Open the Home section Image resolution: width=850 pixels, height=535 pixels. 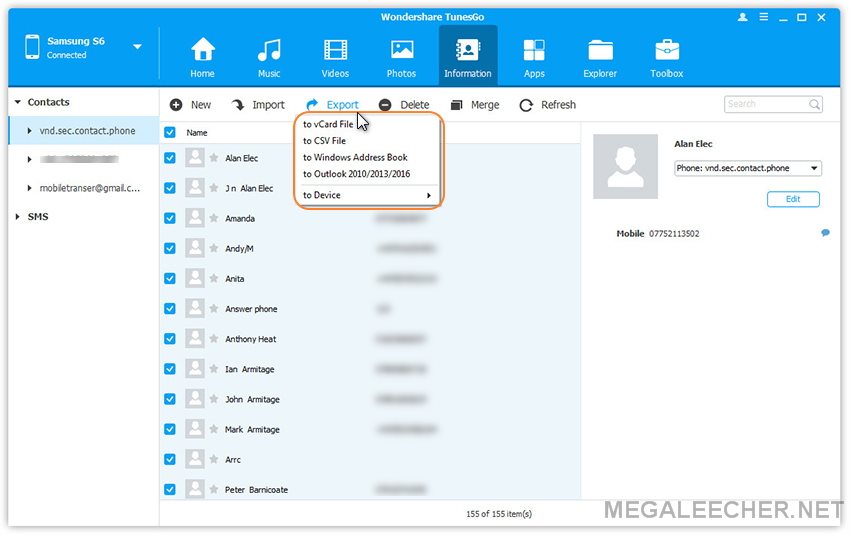click(202, 57)
